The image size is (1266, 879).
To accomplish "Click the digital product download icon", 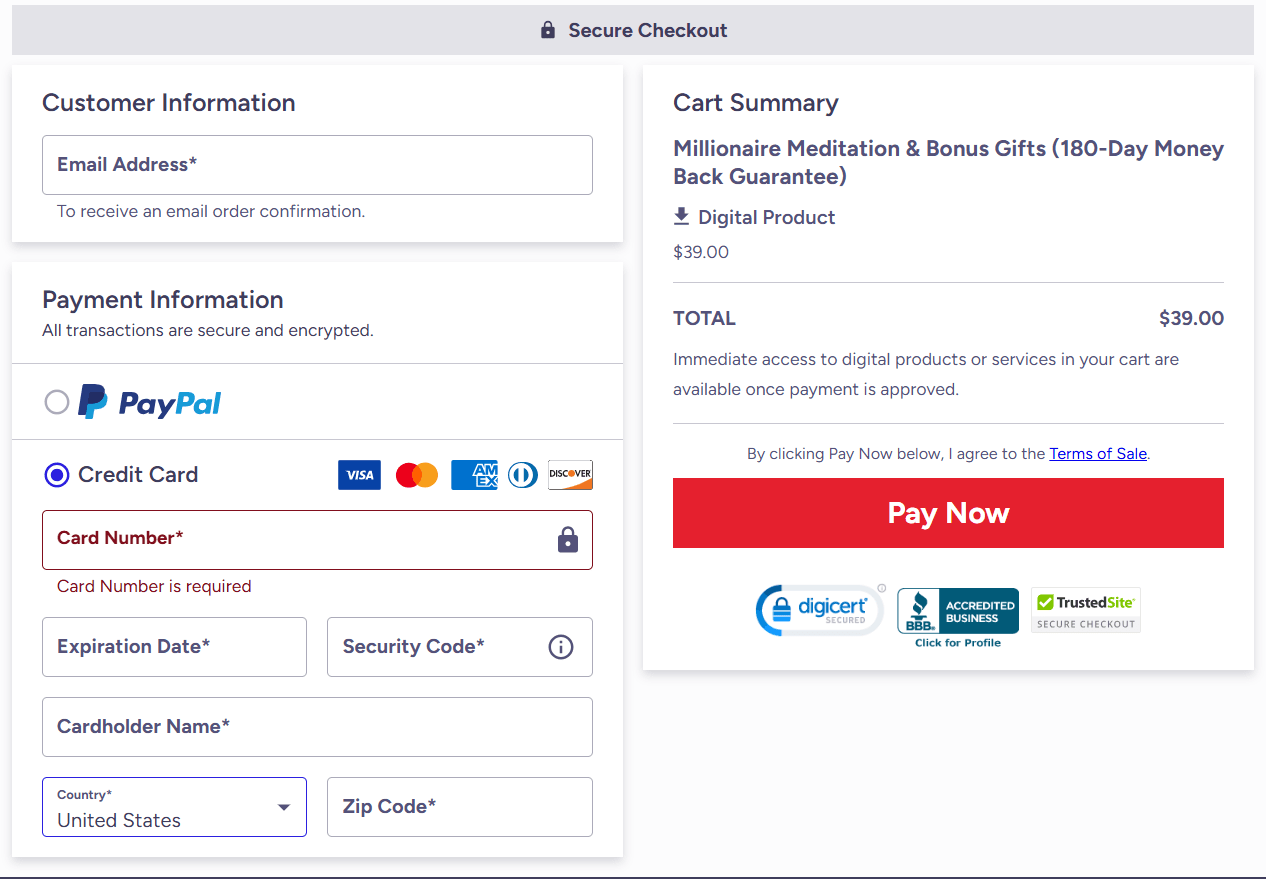I will click(x=681, y=216).
